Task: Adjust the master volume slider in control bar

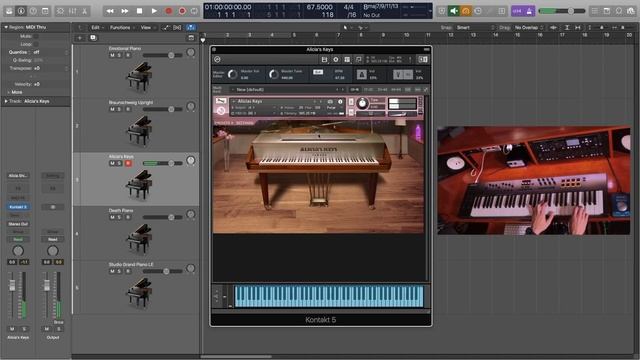Action: point(561,11)
